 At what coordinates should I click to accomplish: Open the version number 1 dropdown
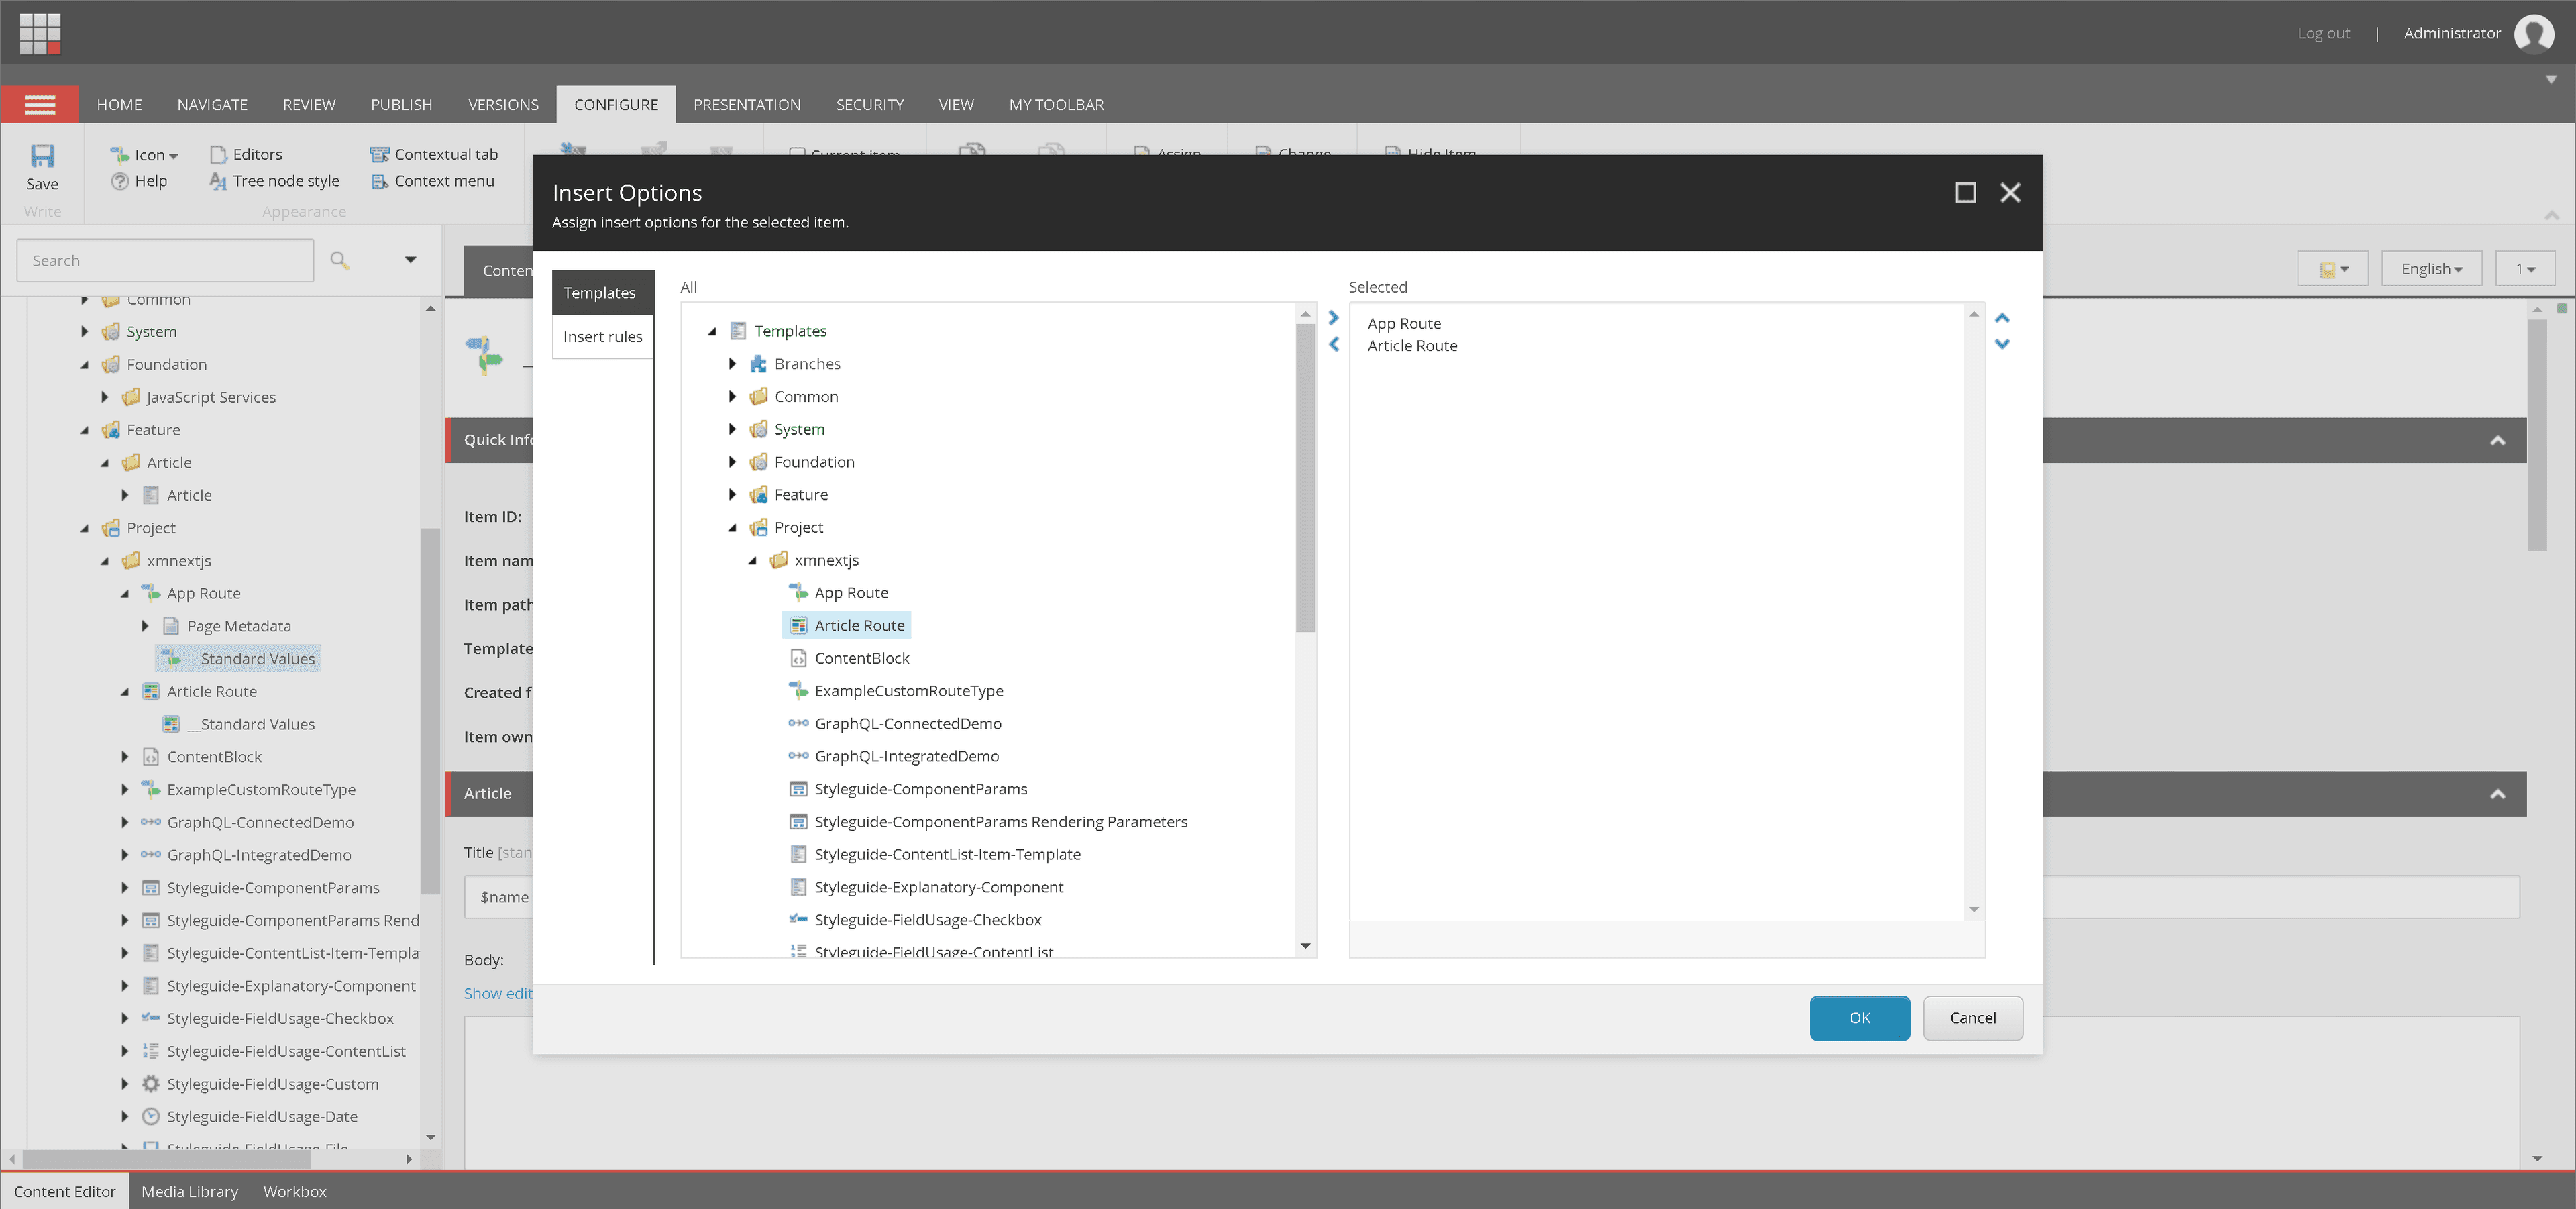[2525, 269]
